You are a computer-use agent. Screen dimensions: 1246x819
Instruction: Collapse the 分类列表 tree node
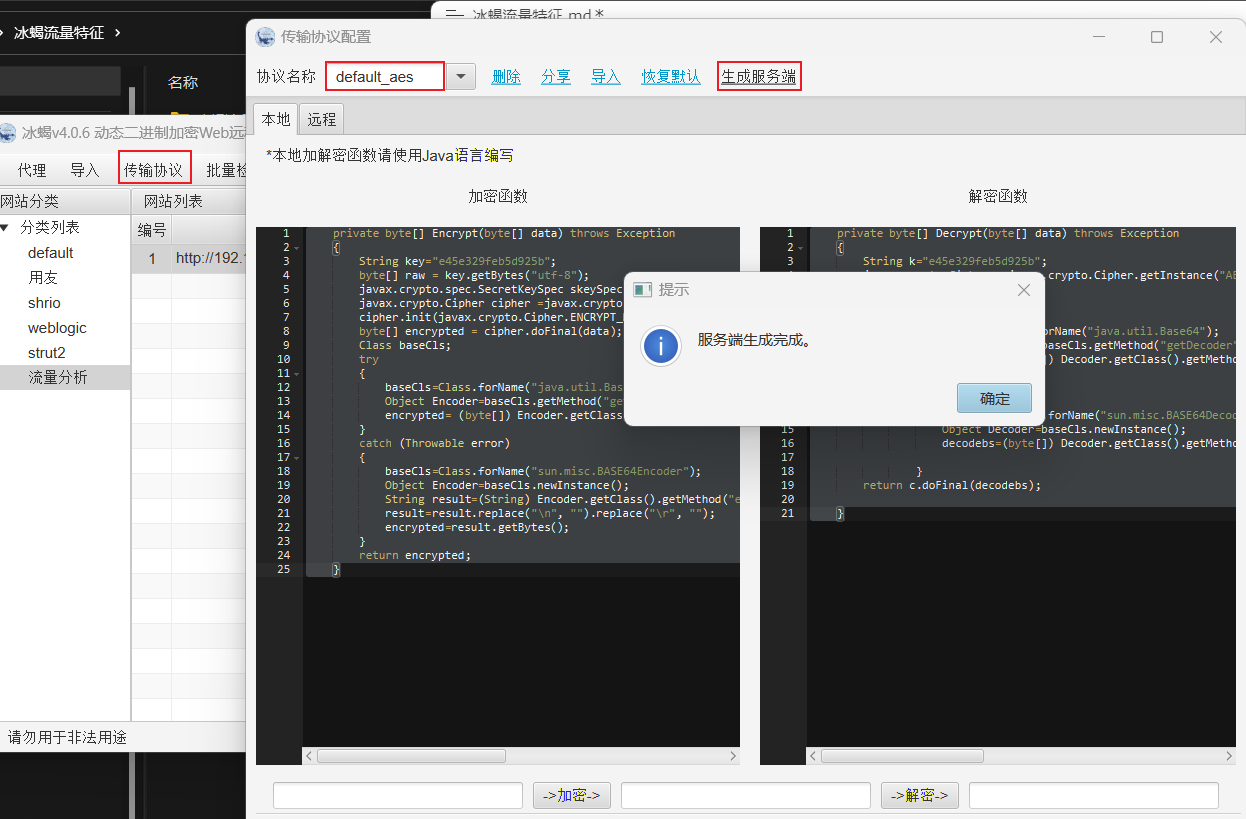5,228
